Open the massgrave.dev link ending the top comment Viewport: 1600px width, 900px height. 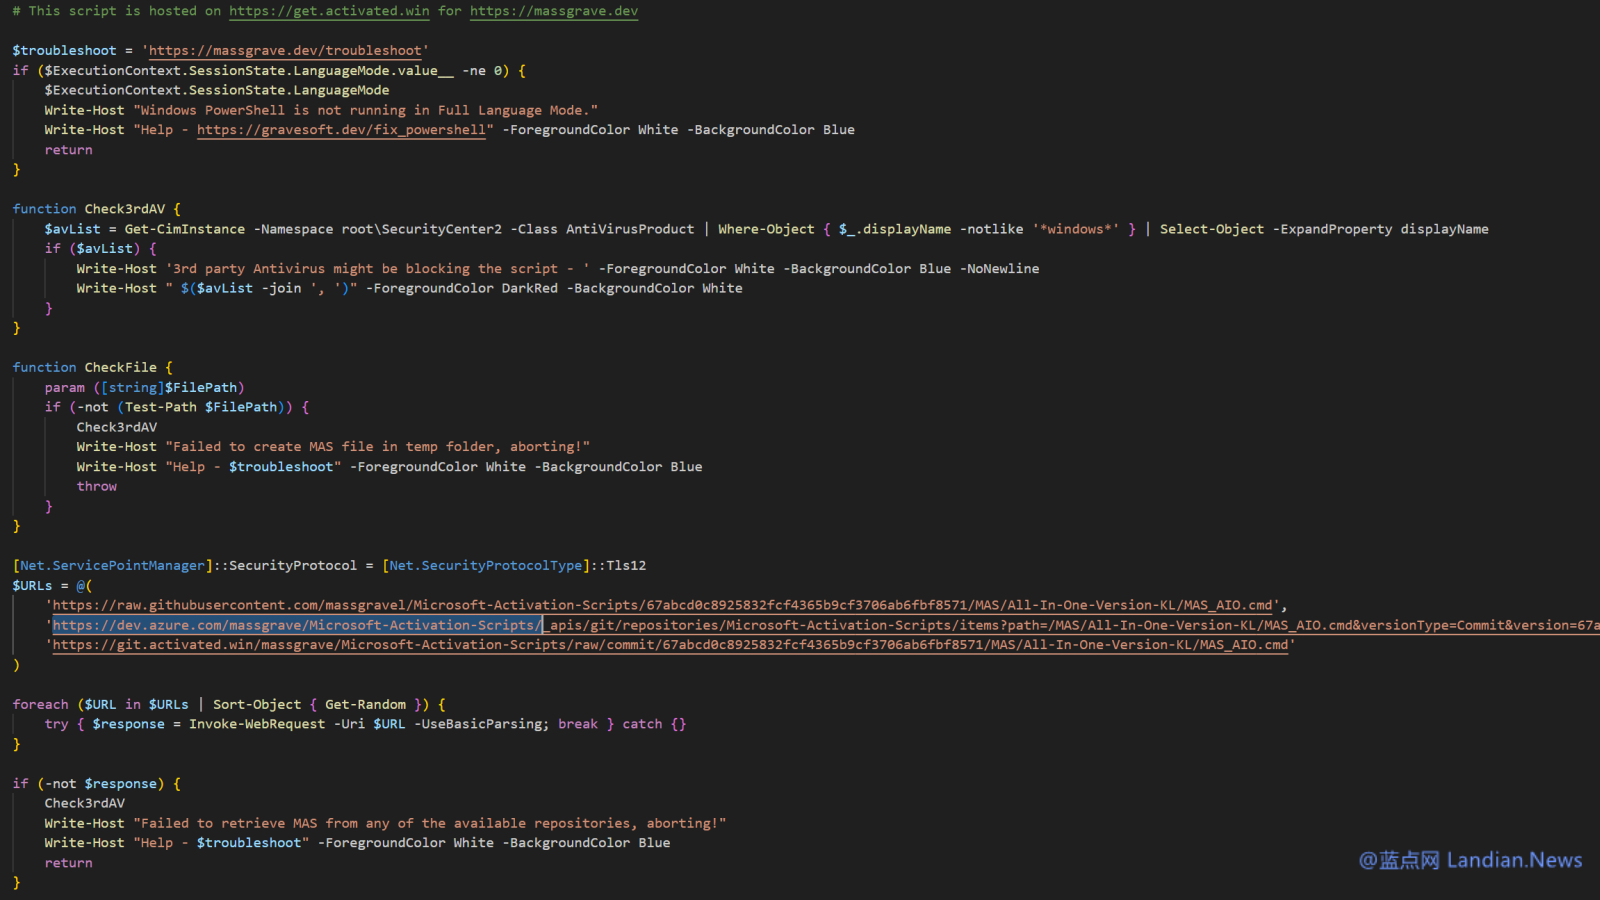553,11
